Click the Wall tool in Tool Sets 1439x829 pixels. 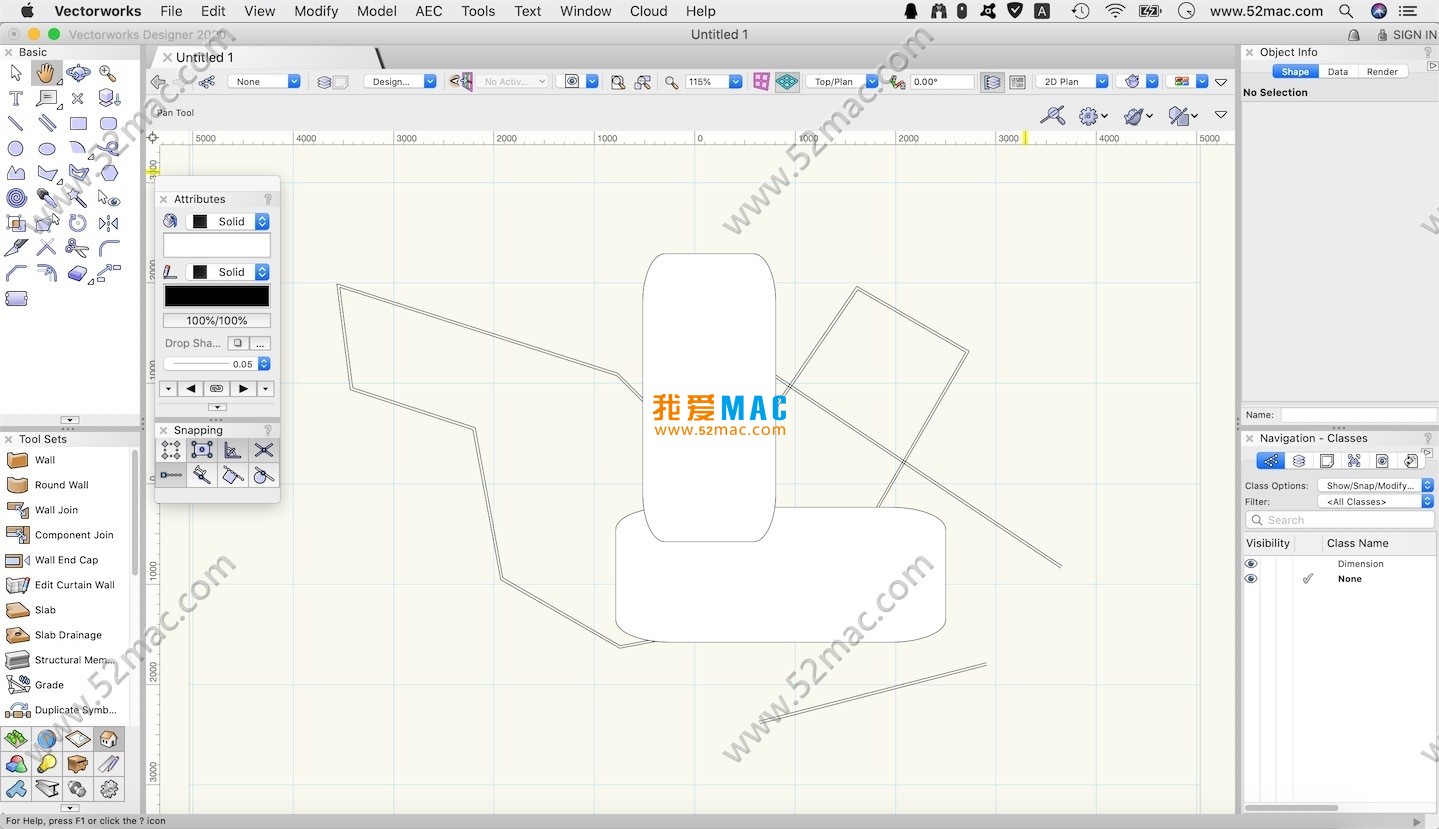[45, 460]
